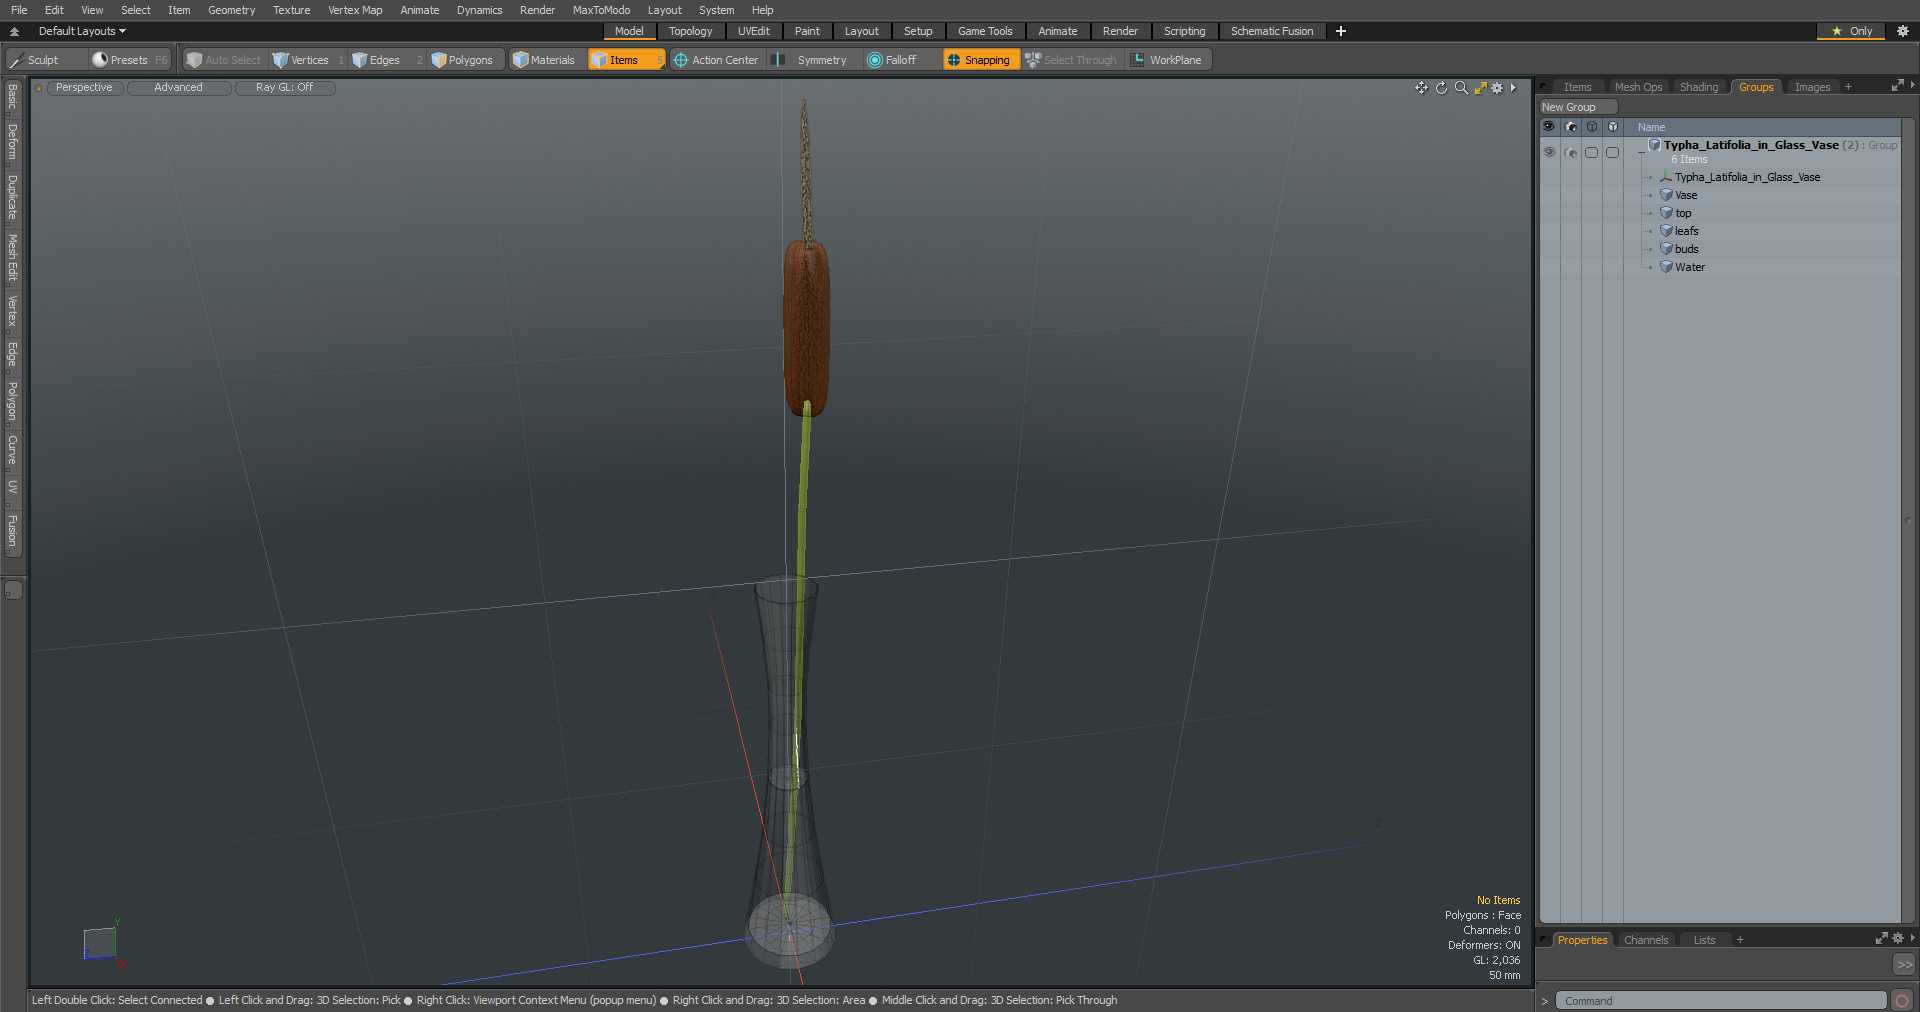Click the viewport axis orientation widget
The width and height of the screenshot is (1920, 1012).
point(101,943)
